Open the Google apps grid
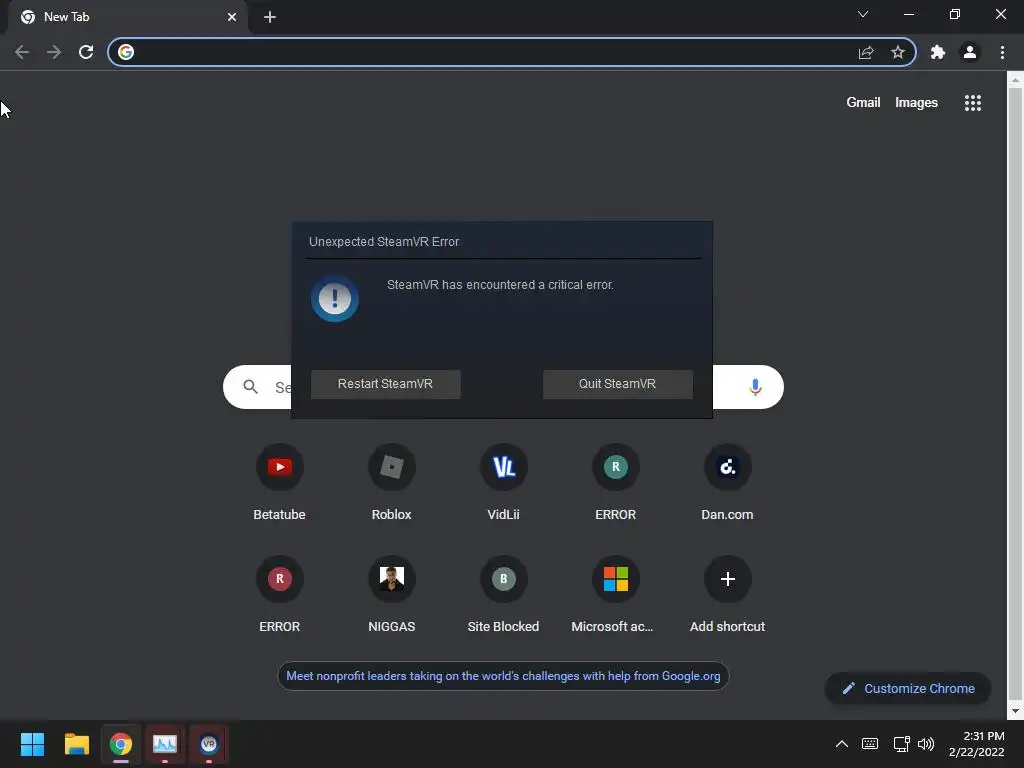This screenshot has height=768, width=1024. point(972,103)
